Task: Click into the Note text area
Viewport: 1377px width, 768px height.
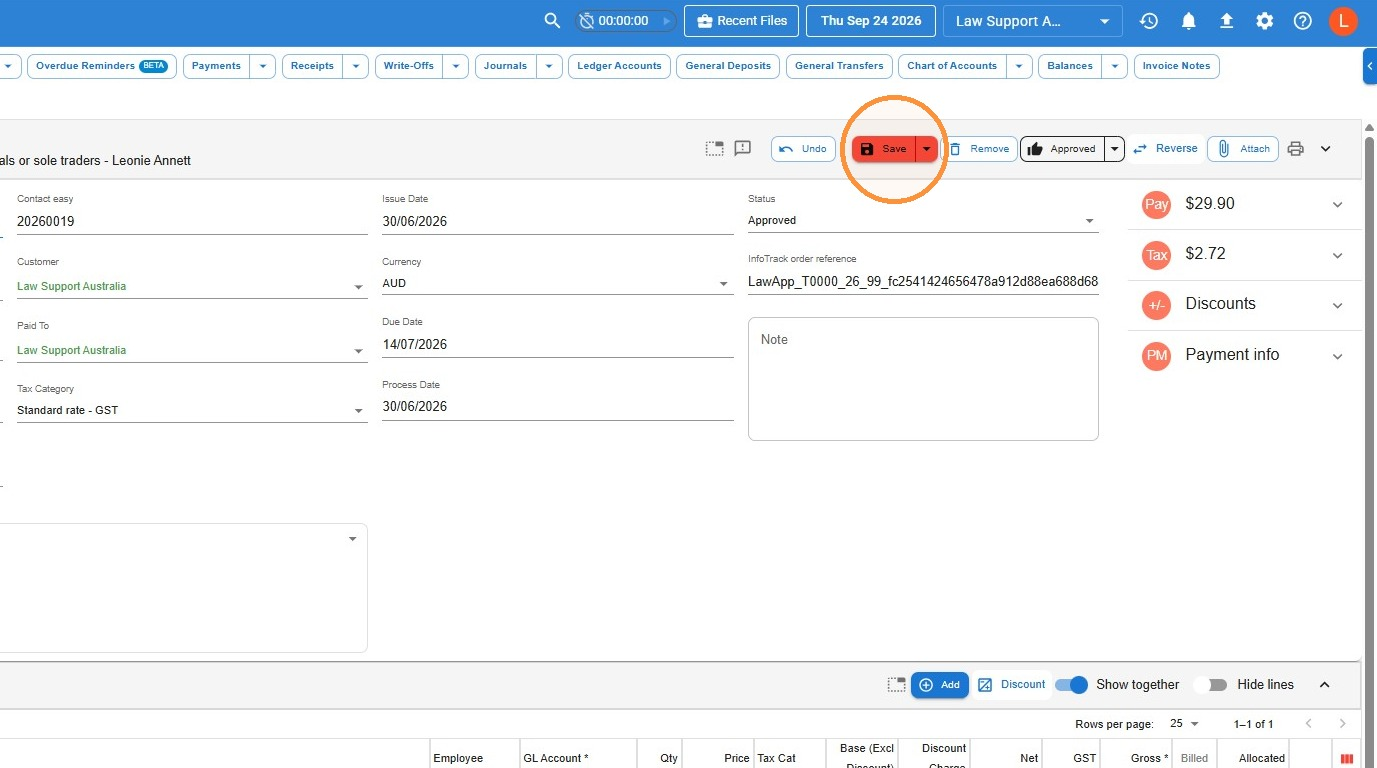Action: pos(923,379)
